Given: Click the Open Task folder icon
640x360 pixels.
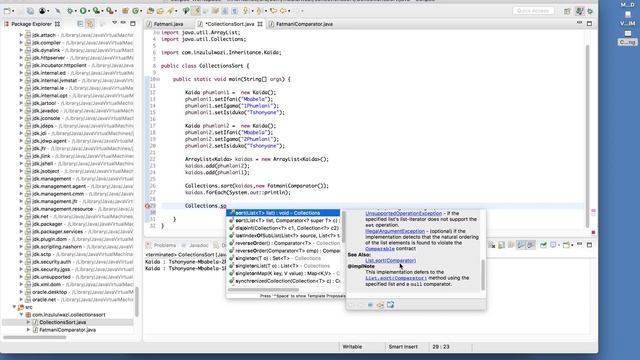Looking at the screenshot, I should [x=160, y=11].
